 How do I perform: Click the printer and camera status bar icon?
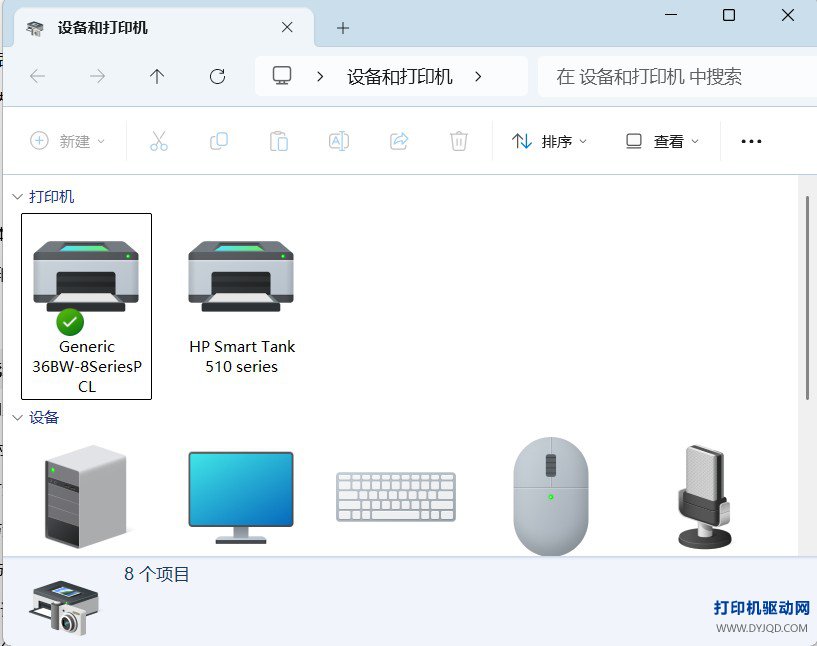click(65, 607)
